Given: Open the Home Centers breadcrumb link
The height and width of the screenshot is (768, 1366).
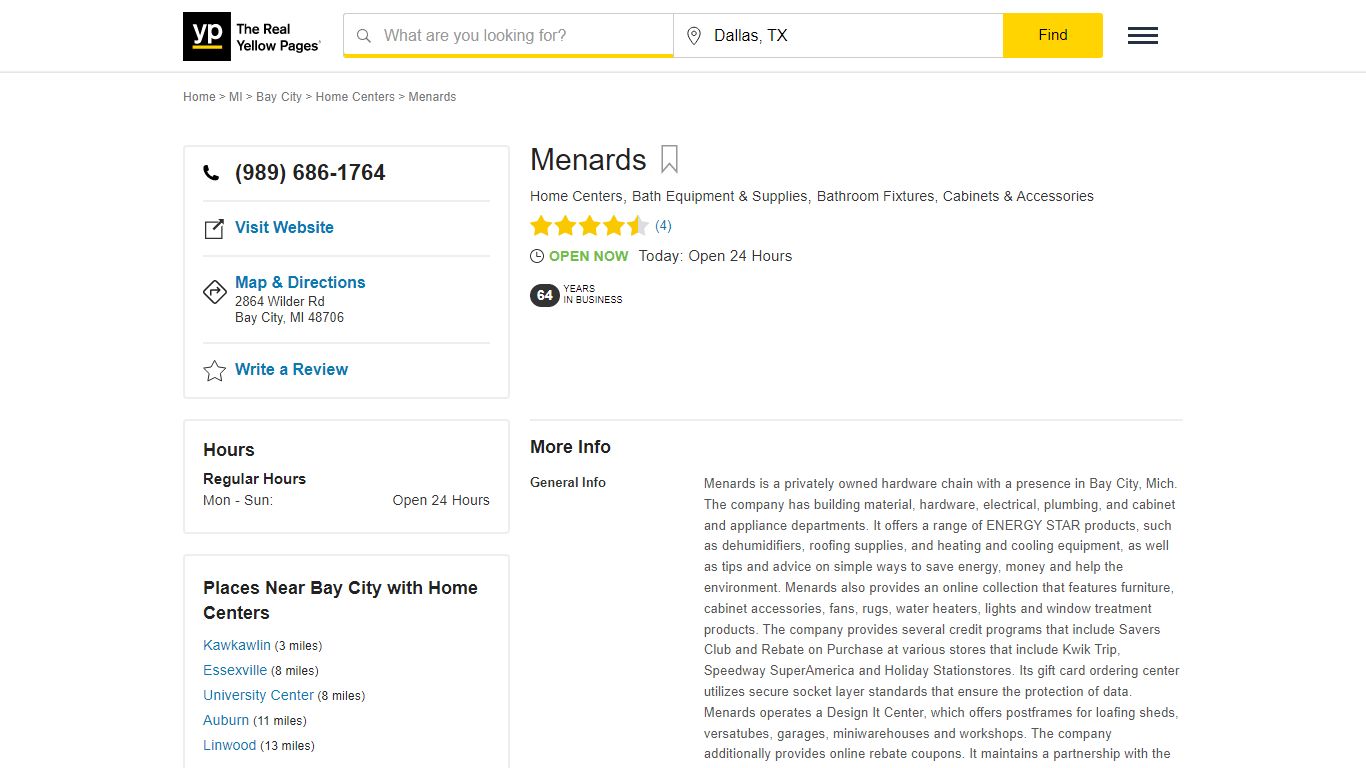Looking at the screenshot, I should (355, 97).
